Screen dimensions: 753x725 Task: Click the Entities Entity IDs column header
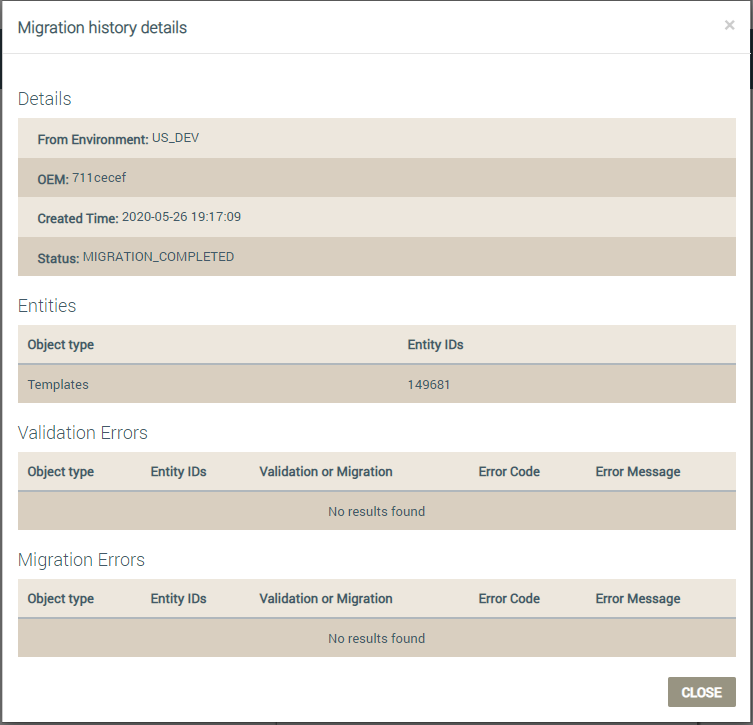pyautogui.click(x=435, y=345)
